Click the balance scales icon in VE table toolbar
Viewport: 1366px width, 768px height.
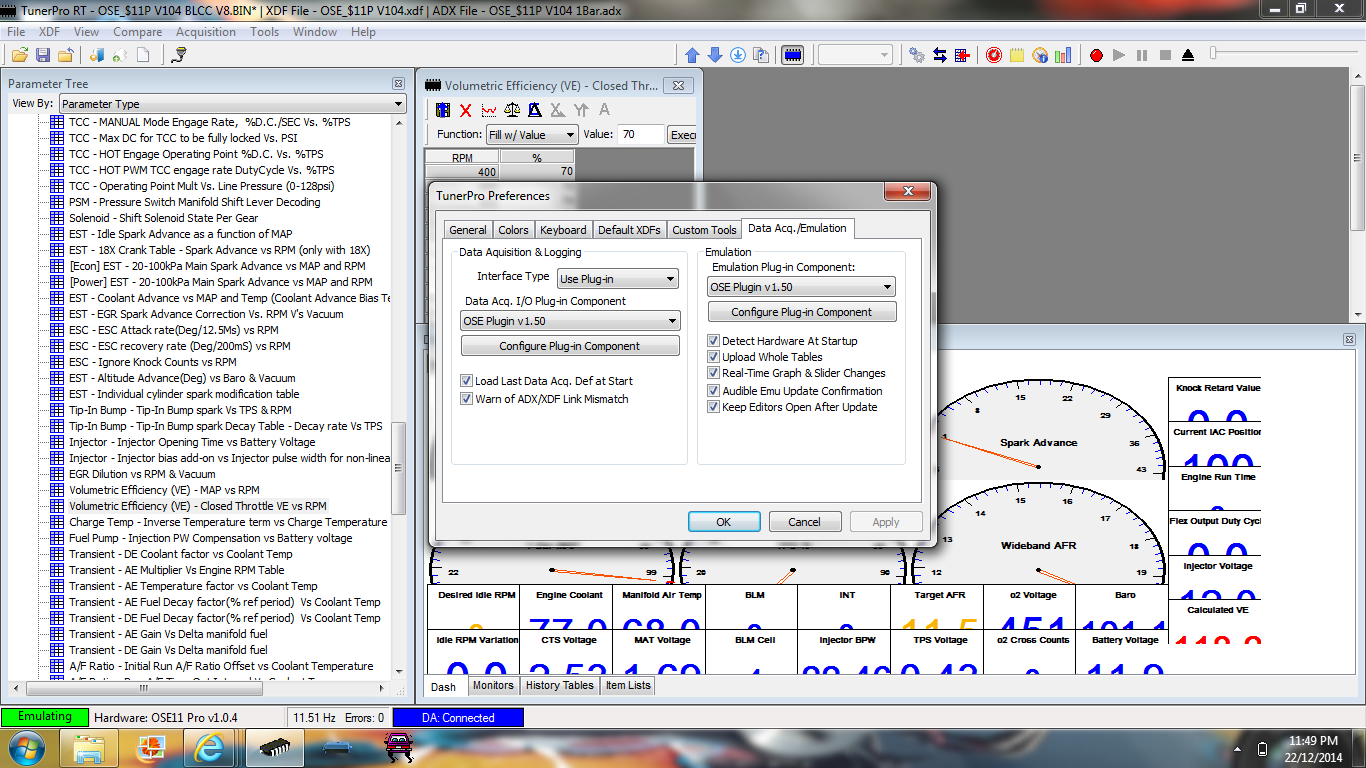512,110
